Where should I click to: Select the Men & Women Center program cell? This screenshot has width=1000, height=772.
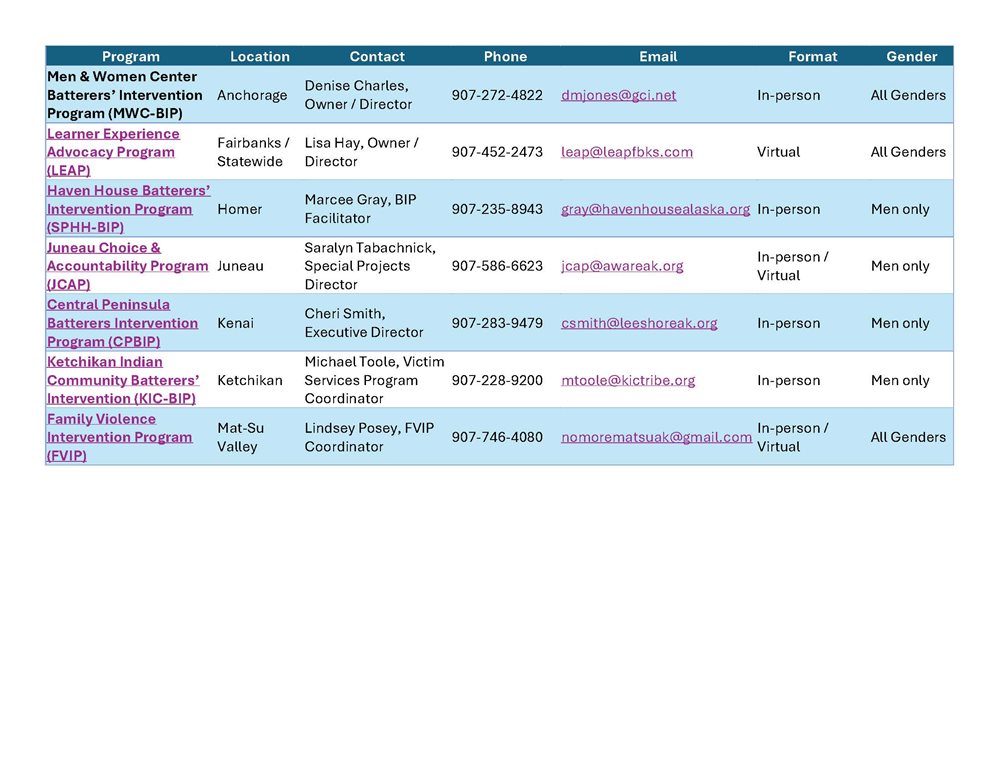(x=124, y=95)
